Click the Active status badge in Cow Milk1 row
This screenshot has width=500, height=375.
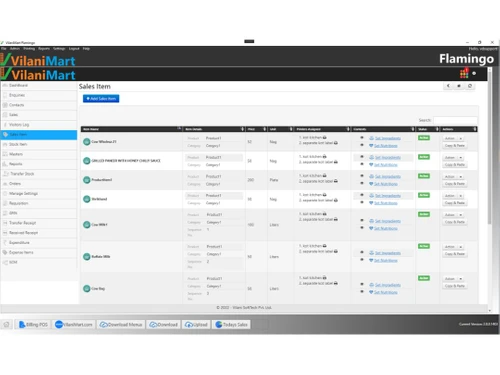pyautogui.click(x=424, y=214)
